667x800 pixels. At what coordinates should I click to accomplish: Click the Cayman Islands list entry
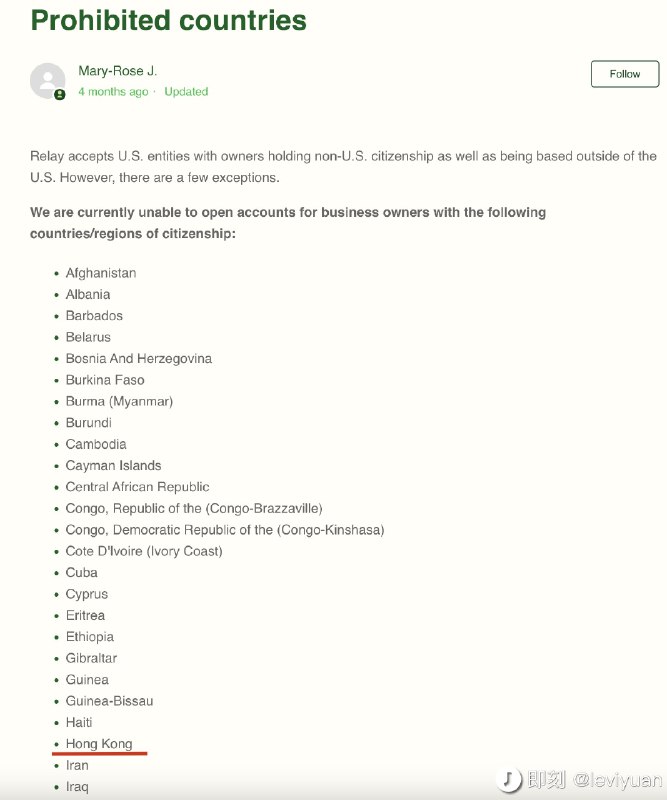click(113, 465)
